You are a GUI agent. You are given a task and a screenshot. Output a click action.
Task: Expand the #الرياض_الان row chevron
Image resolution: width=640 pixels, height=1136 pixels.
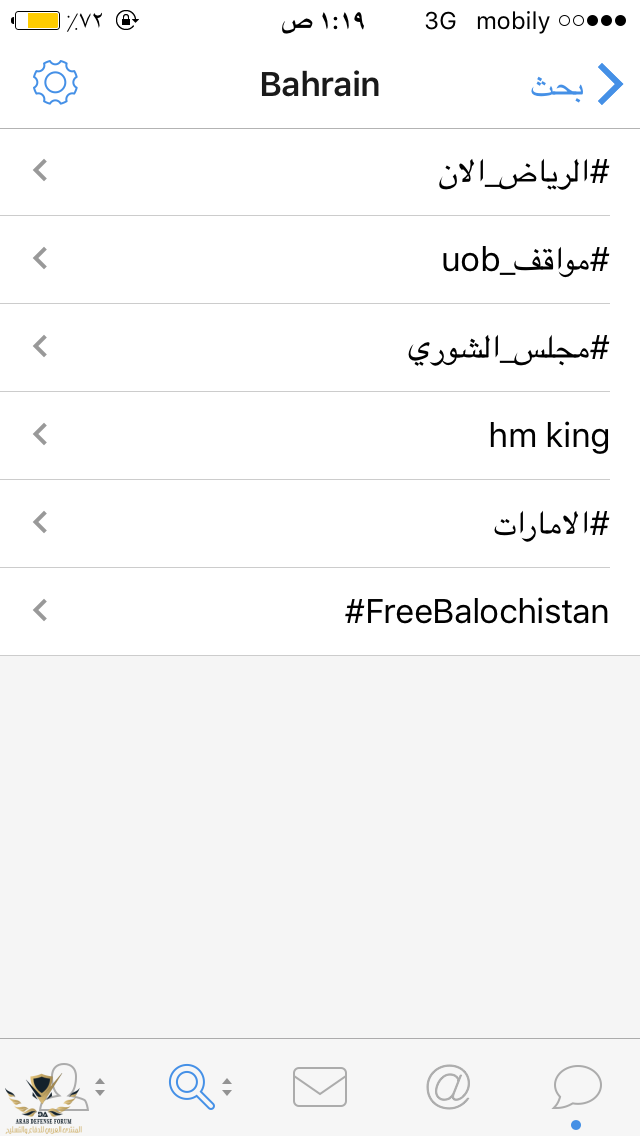tap(40, 171)
